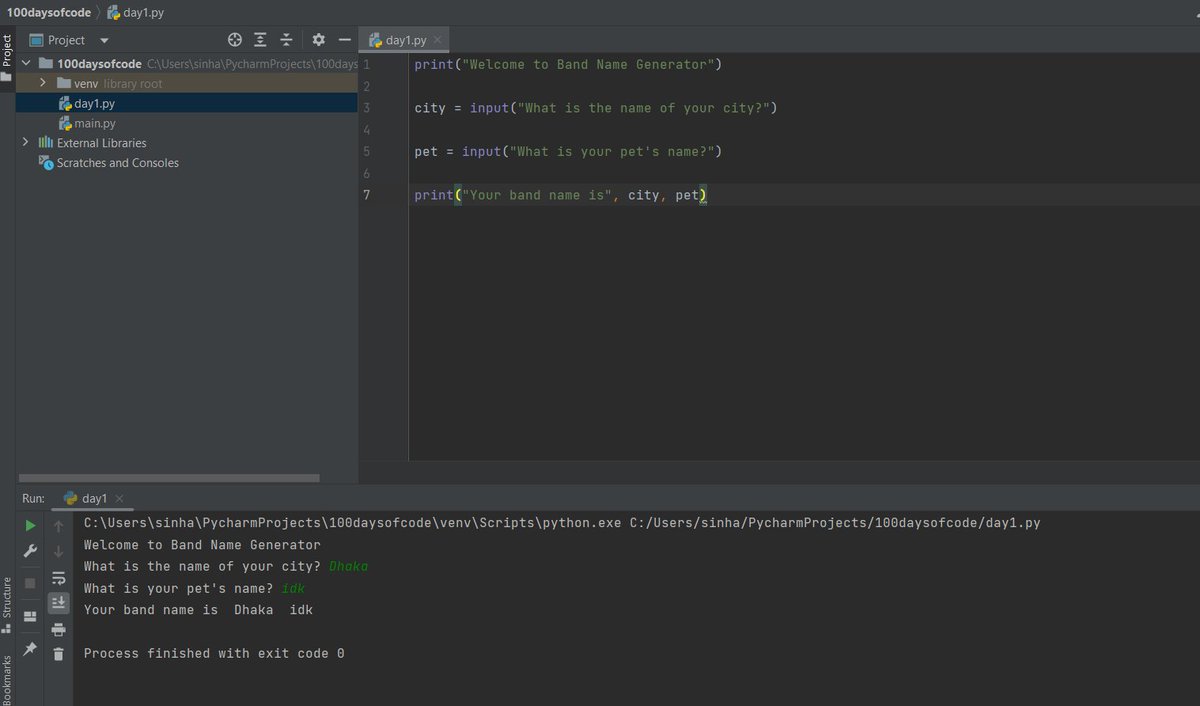Close the day1 Run tab
This screenshot has height=706, width=1200.
[119, 498]
